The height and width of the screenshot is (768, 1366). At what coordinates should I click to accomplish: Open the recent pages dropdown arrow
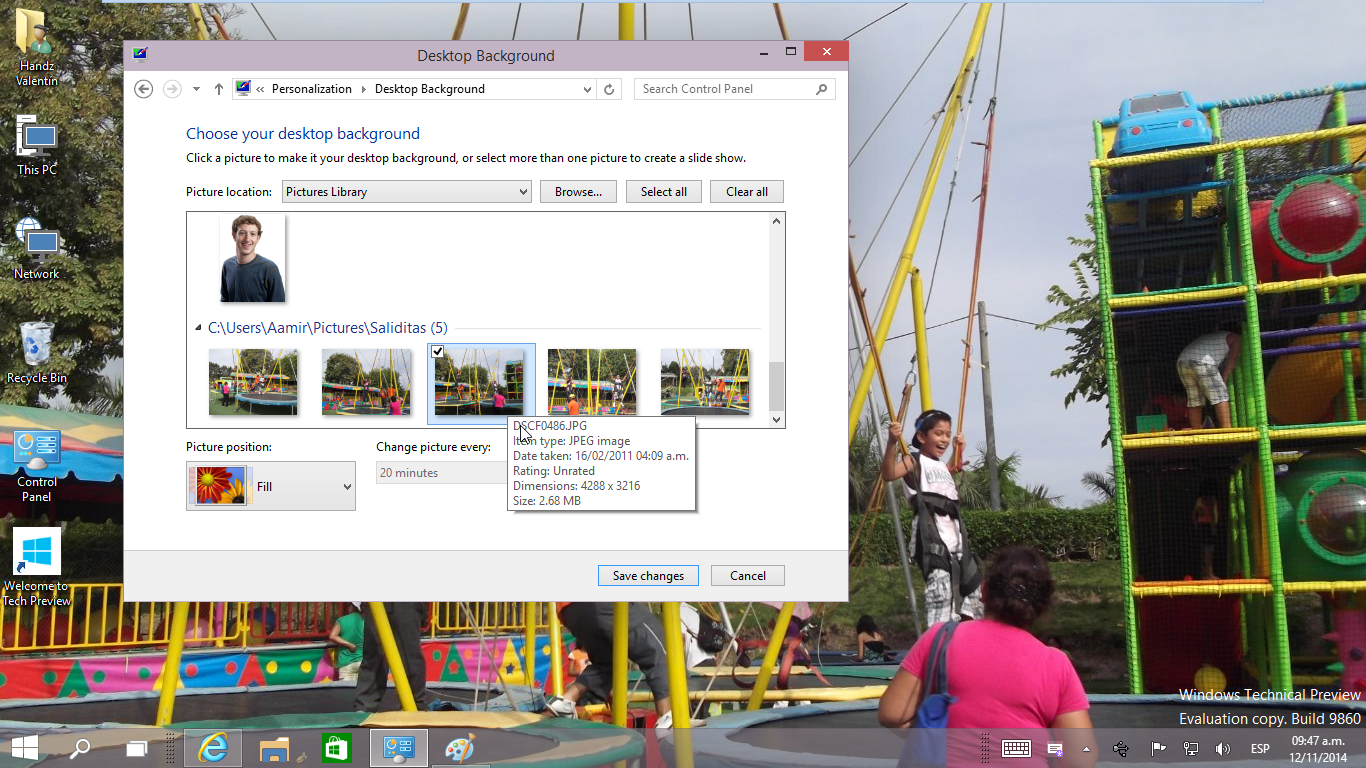196,89
